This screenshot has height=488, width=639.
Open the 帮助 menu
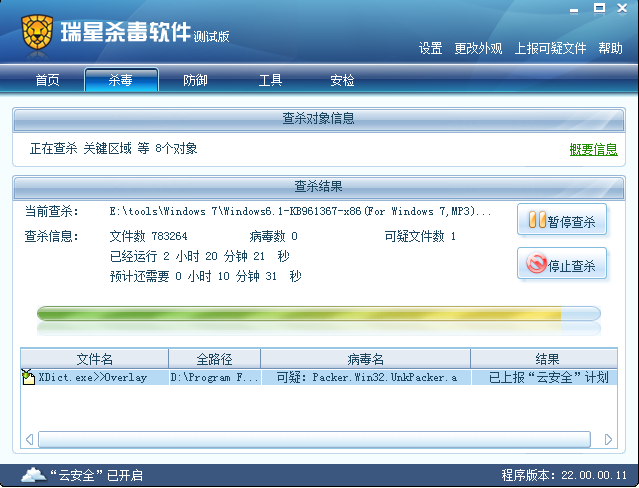(610, 49)
